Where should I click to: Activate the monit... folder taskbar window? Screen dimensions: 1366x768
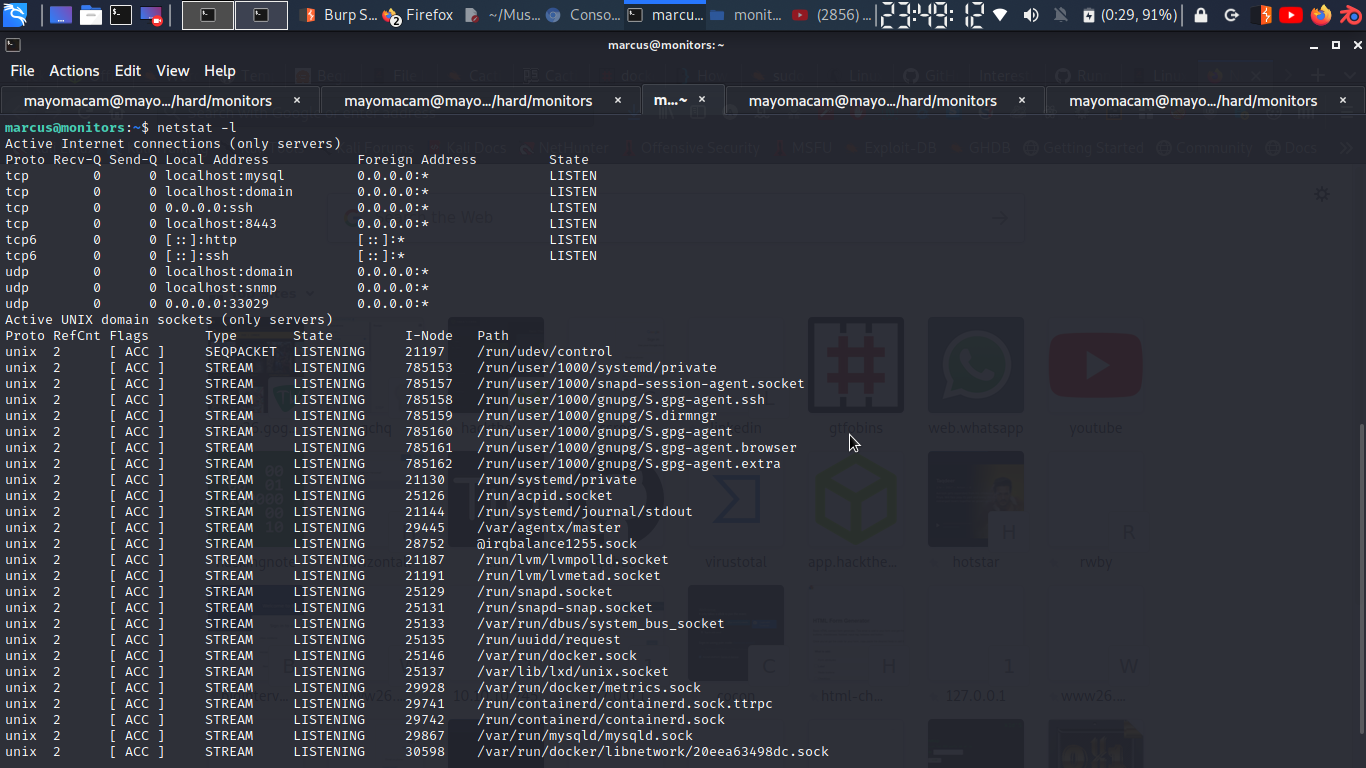(746, 15)
